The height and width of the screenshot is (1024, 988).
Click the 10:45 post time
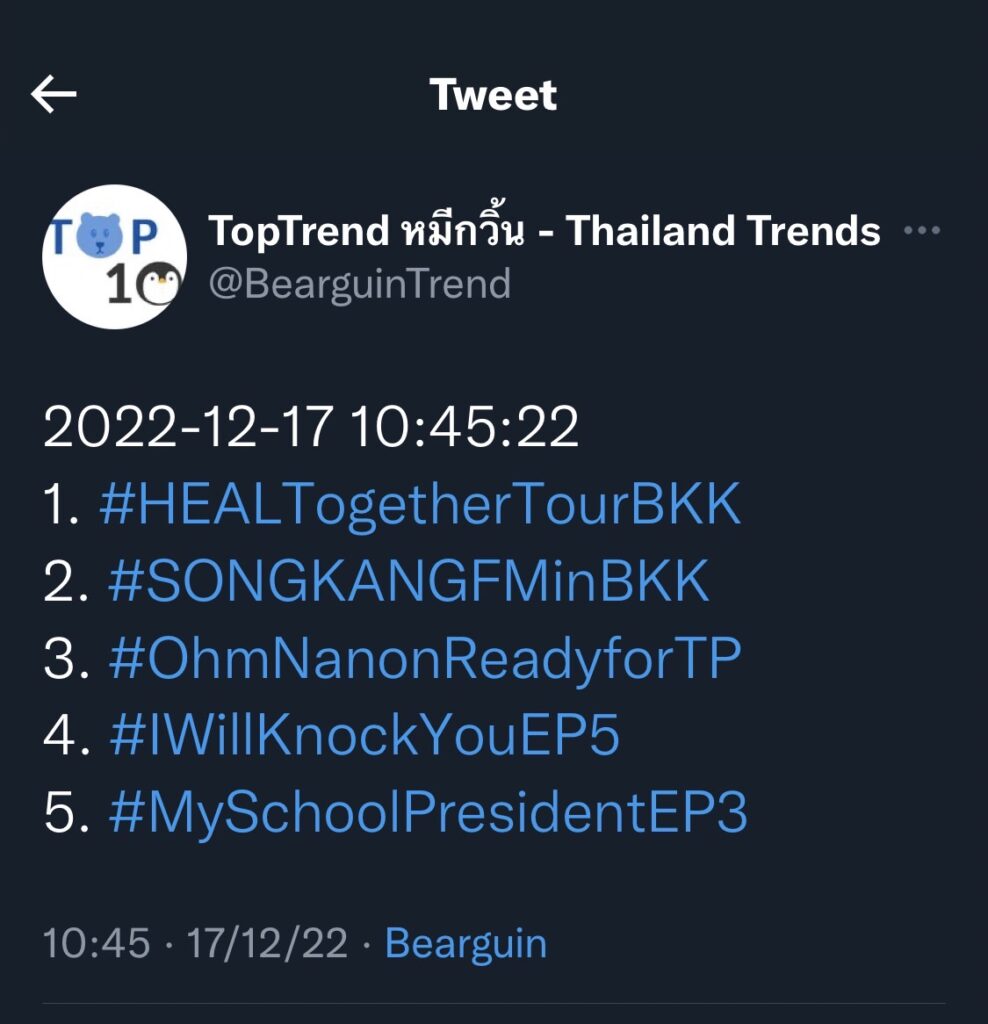[x=96, y=943]
